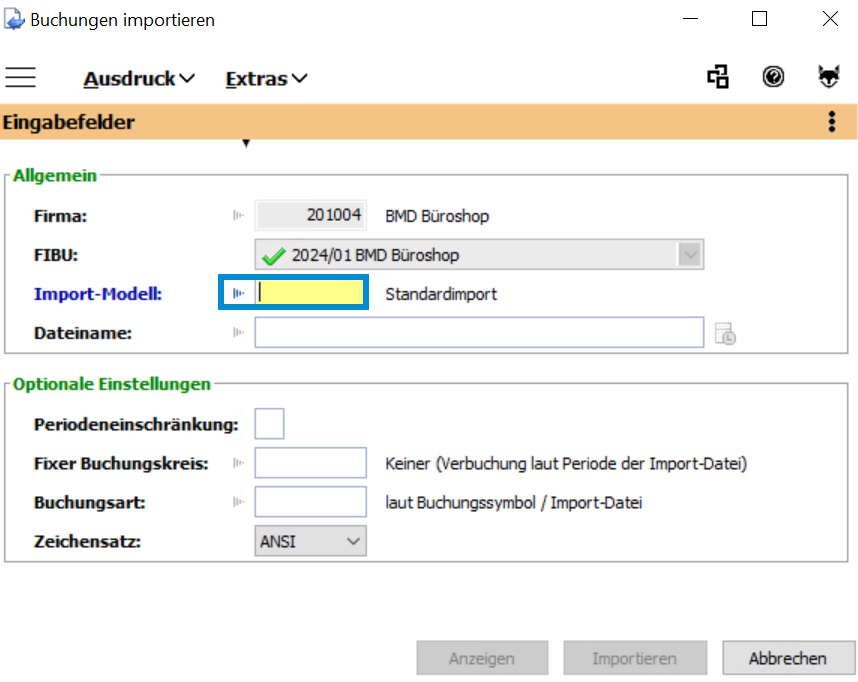
Task: Open the Eingabefelder three-dot options menu
Action: 831,122
